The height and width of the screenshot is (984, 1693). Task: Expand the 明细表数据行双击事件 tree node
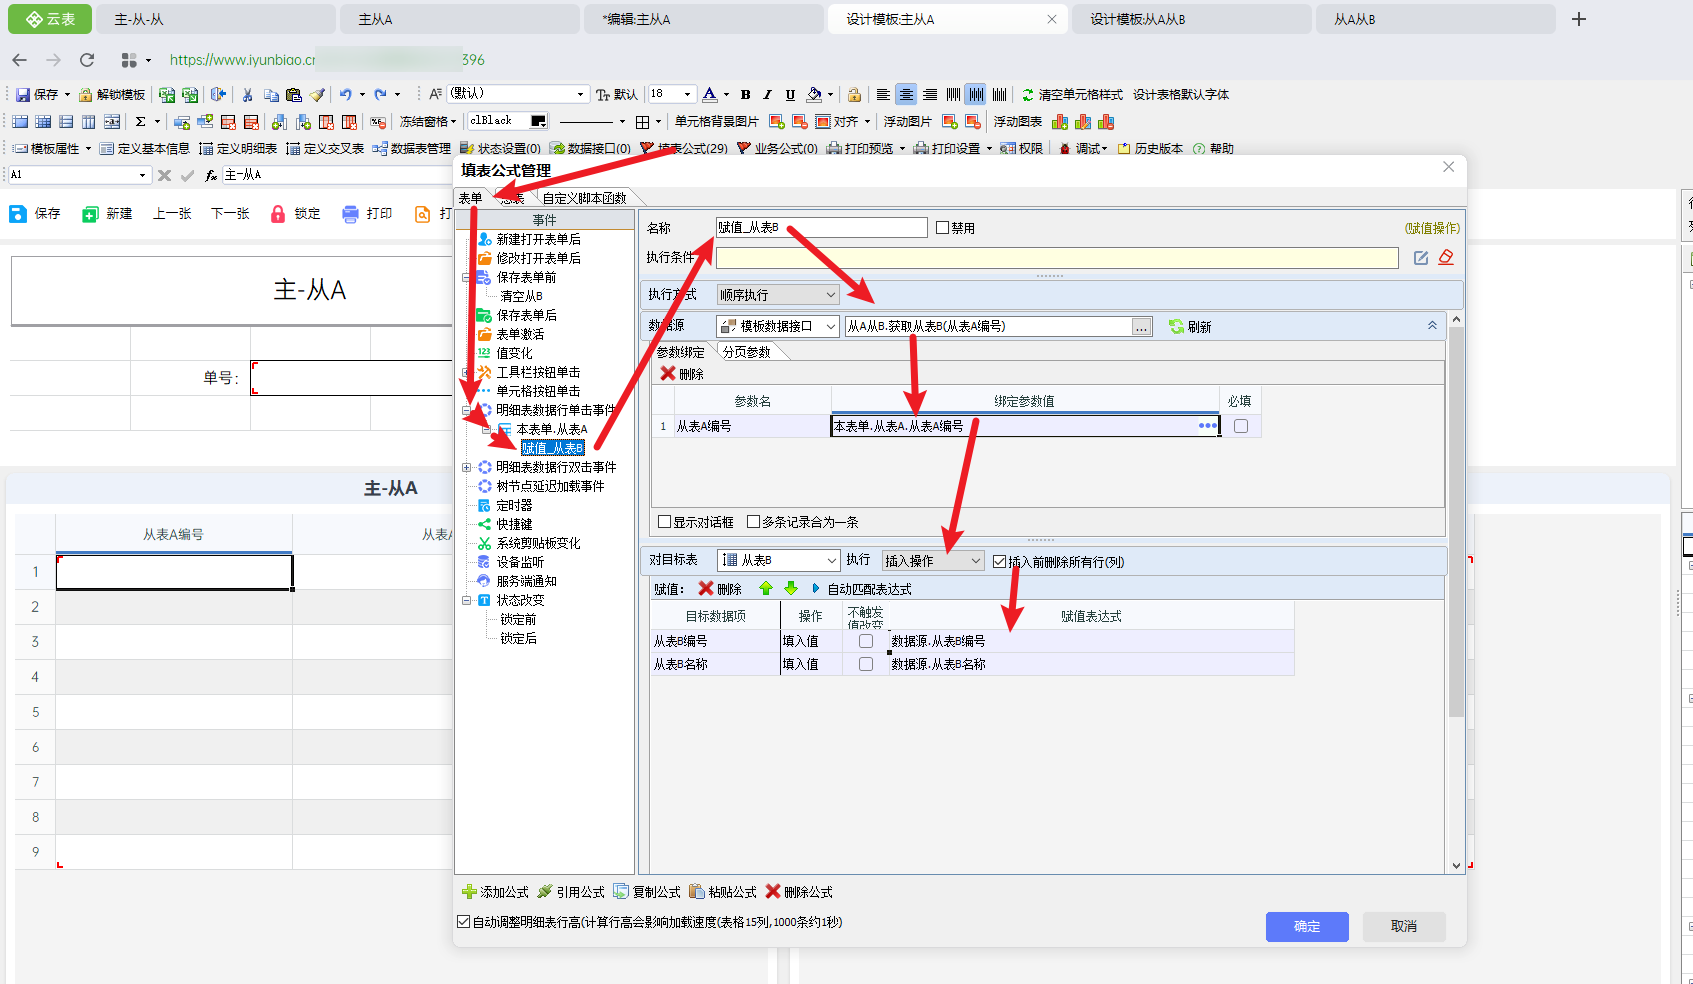tap(467, 467)
